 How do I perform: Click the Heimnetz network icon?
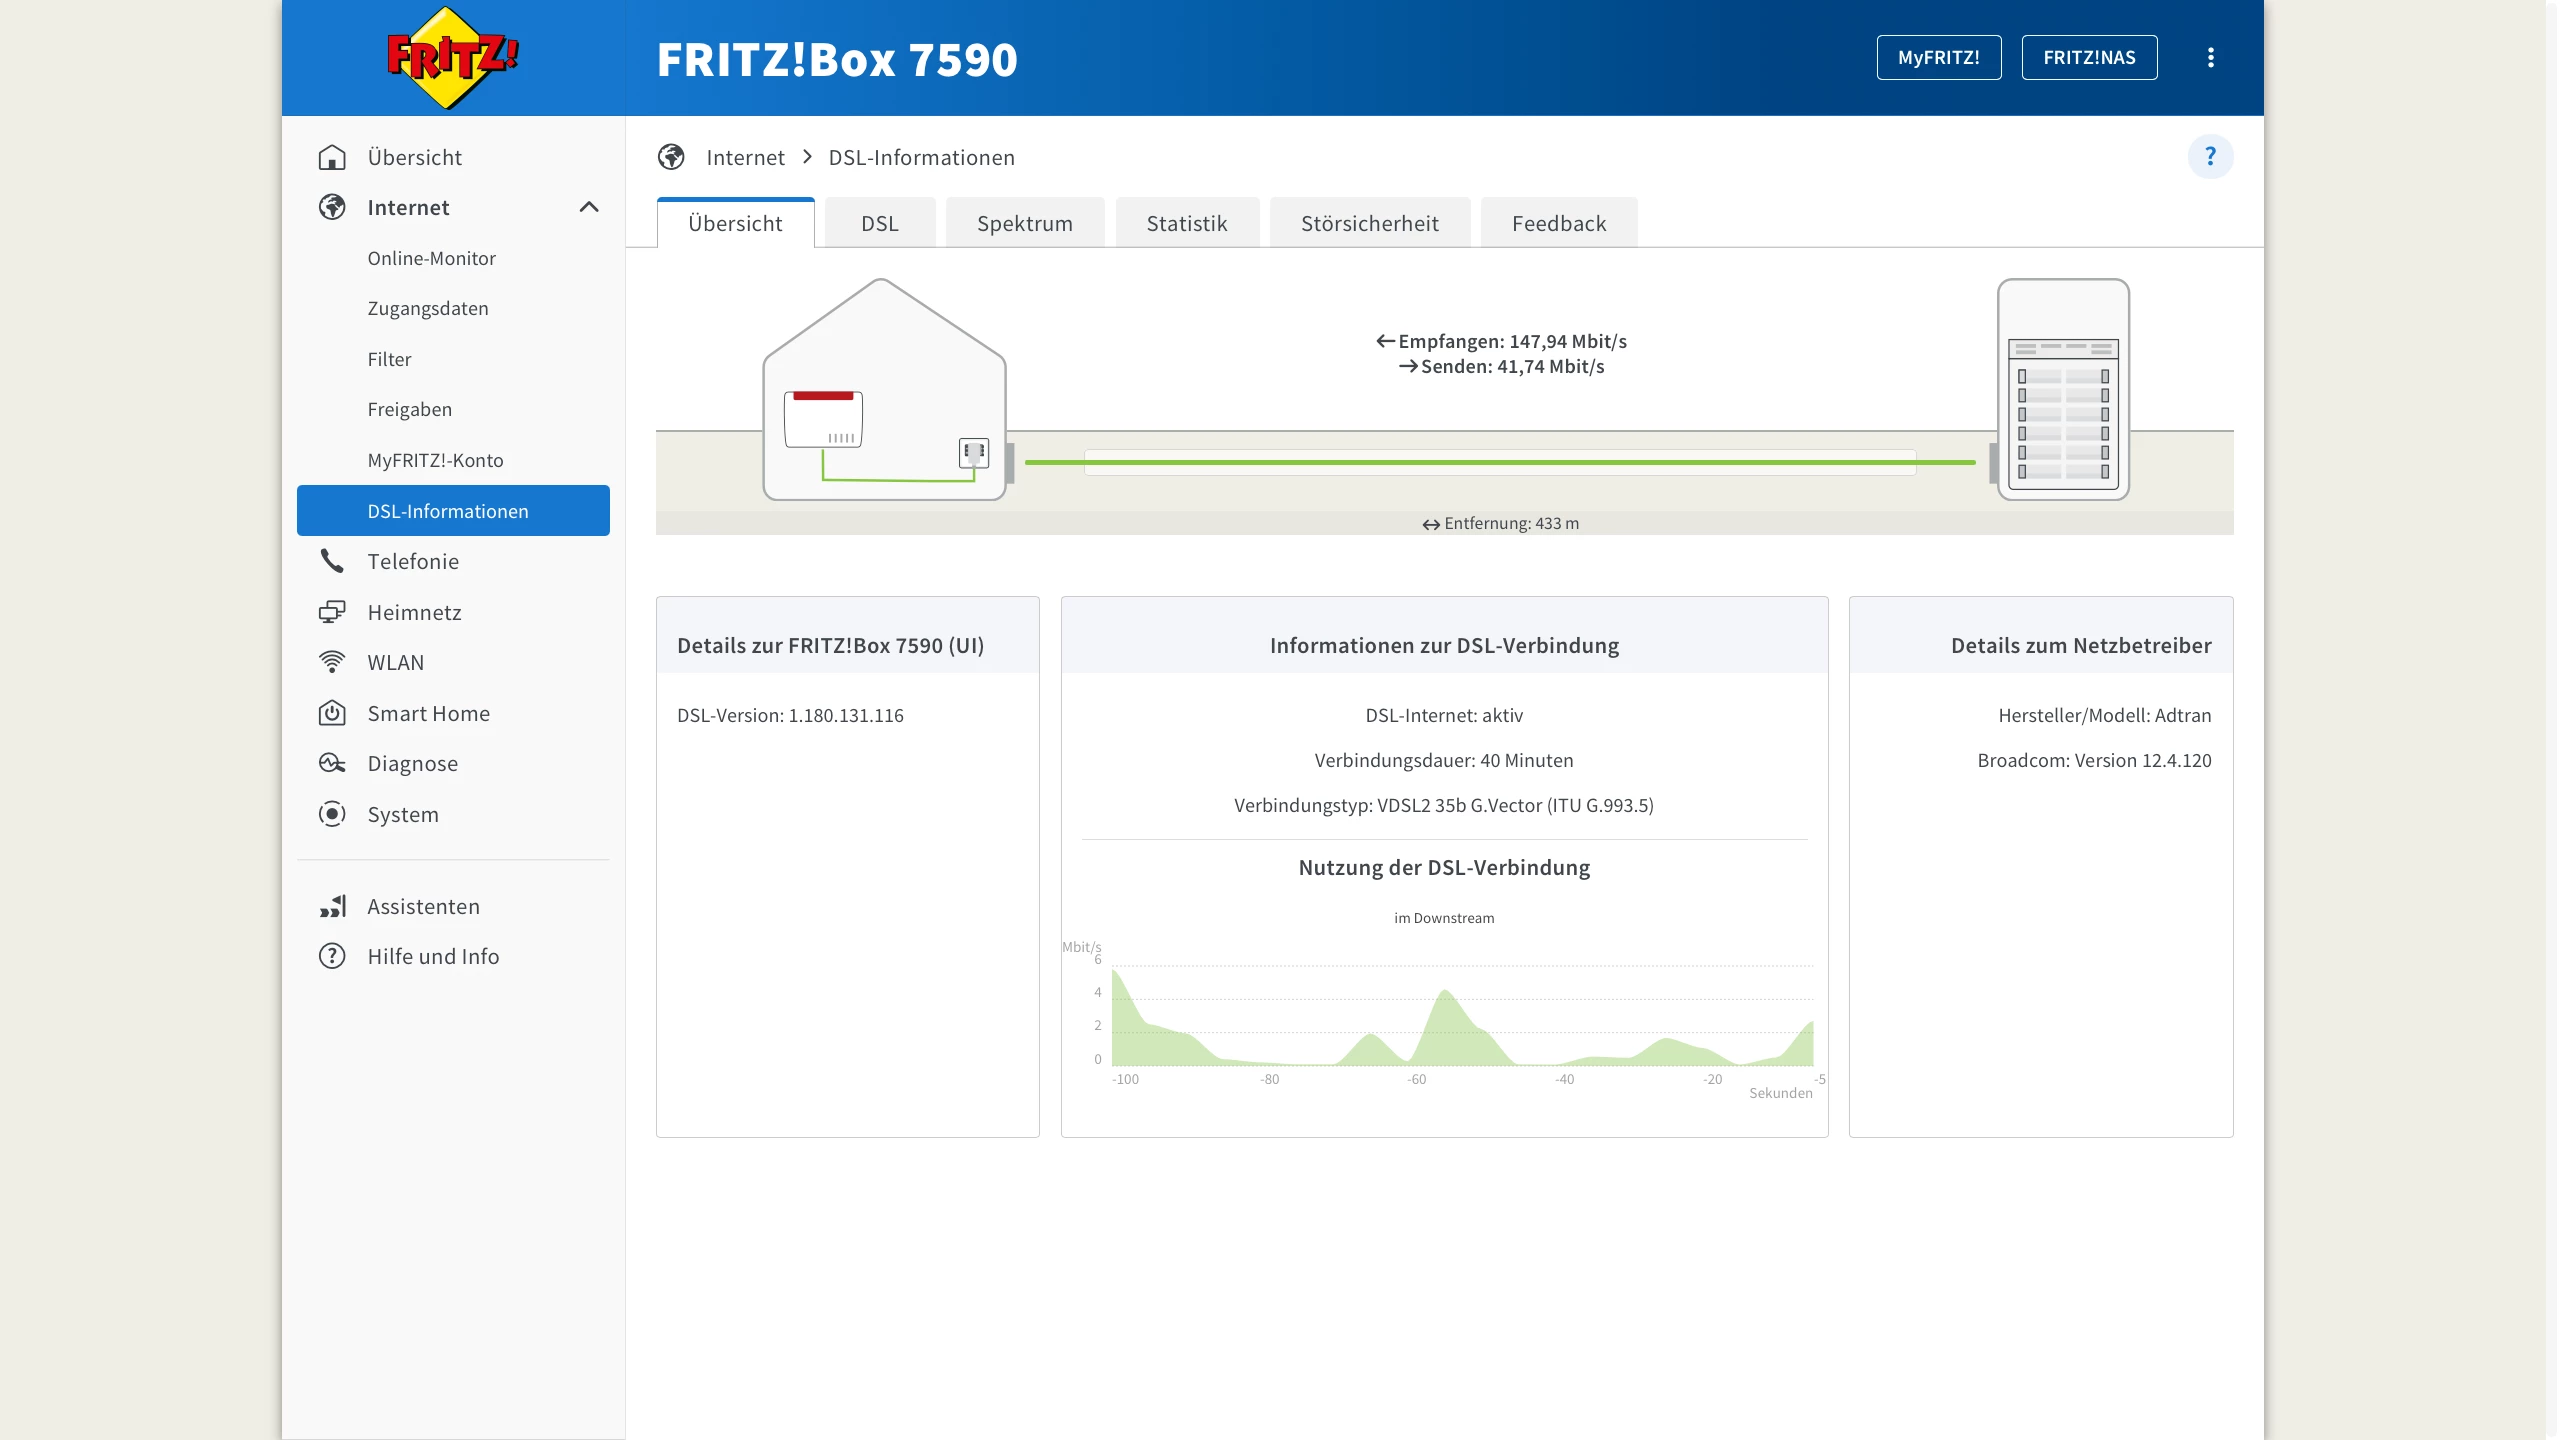coord(332,612)
